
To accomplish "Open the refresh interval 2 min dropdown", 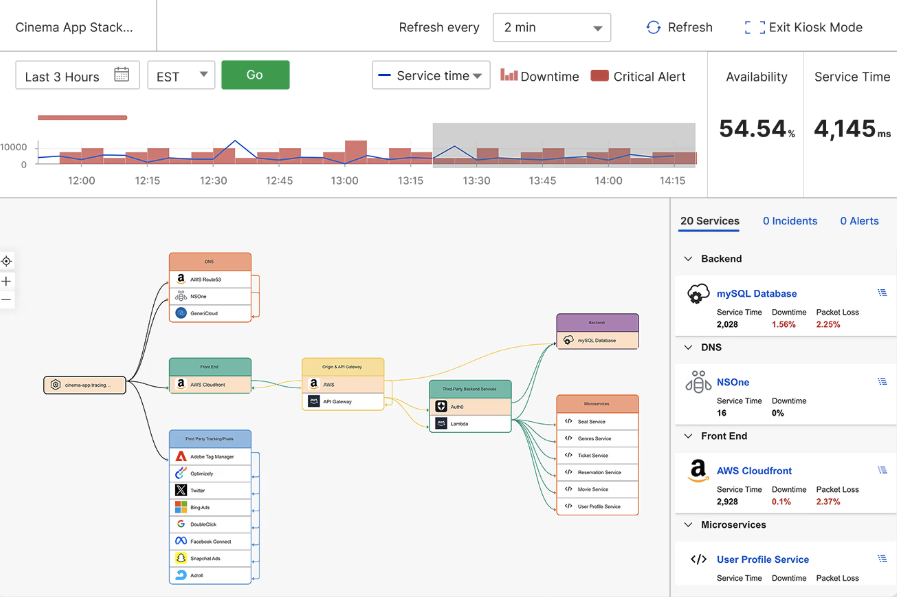I will point(551,27).
